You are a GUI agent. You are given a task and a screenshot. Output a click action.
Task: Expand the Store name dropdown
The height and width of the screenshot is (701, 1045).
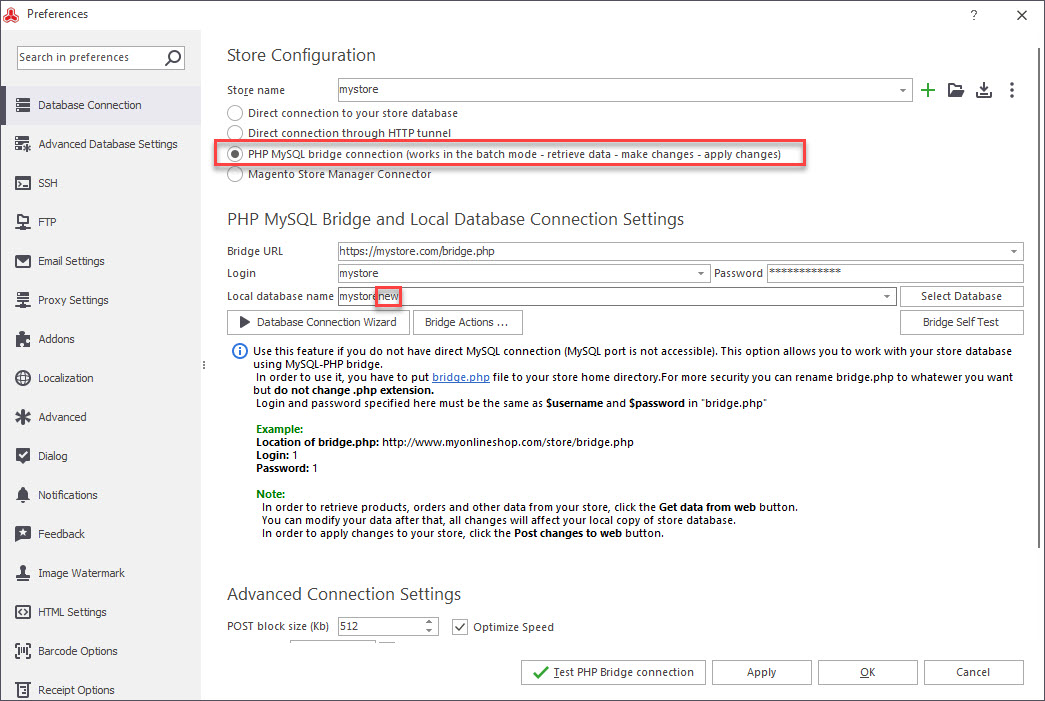[x=902, y=90]
